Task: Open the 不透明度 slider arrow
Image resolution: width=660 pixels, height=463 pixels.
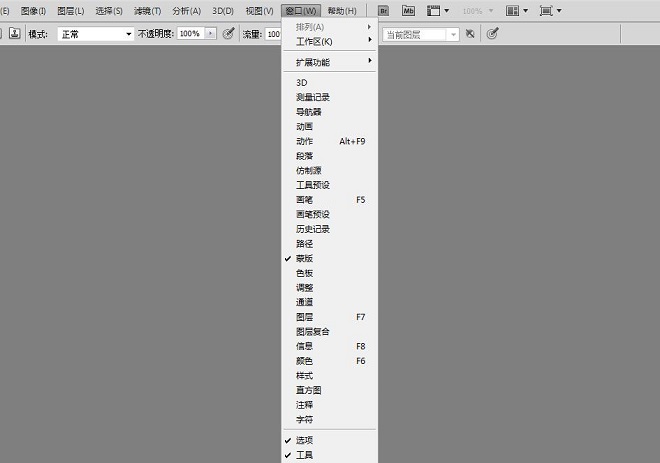Action: pos(210,33)
